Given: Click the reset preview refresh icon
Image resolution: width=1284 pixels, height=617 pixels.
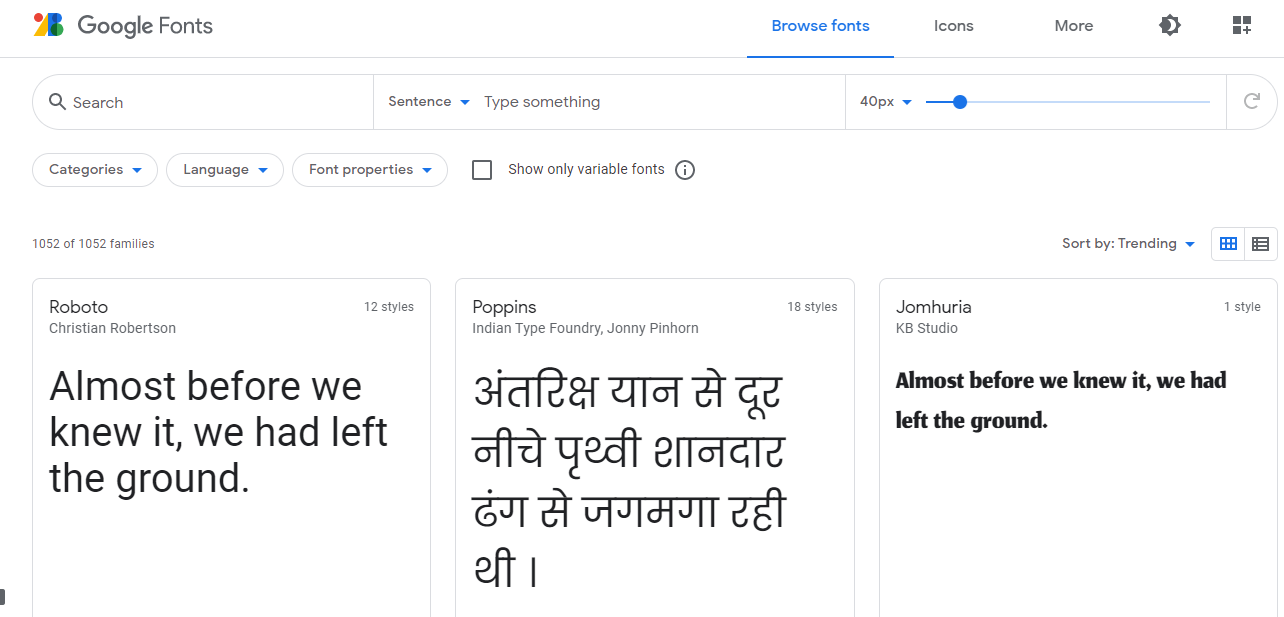Looking at the screenshot, I should (1251, 101).
